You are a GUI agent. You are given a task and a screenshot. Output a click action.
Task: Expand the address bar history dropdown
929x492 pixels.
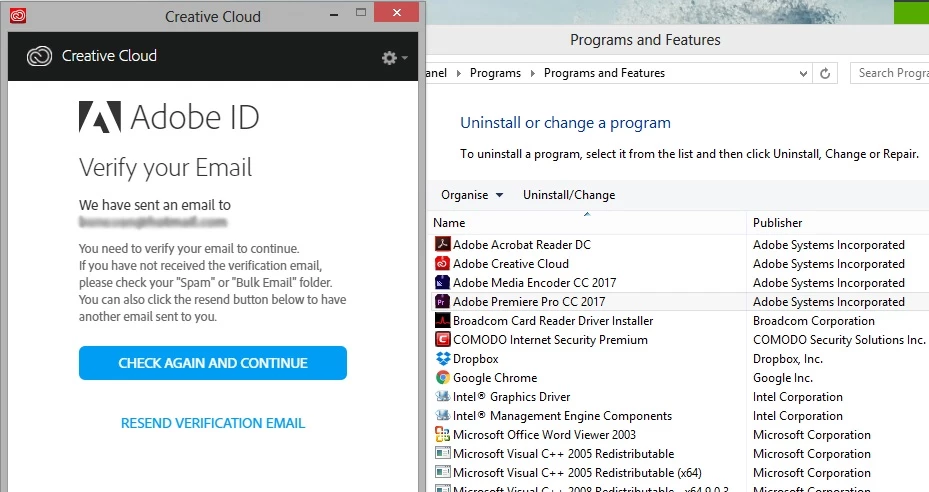tap(803, 74)
